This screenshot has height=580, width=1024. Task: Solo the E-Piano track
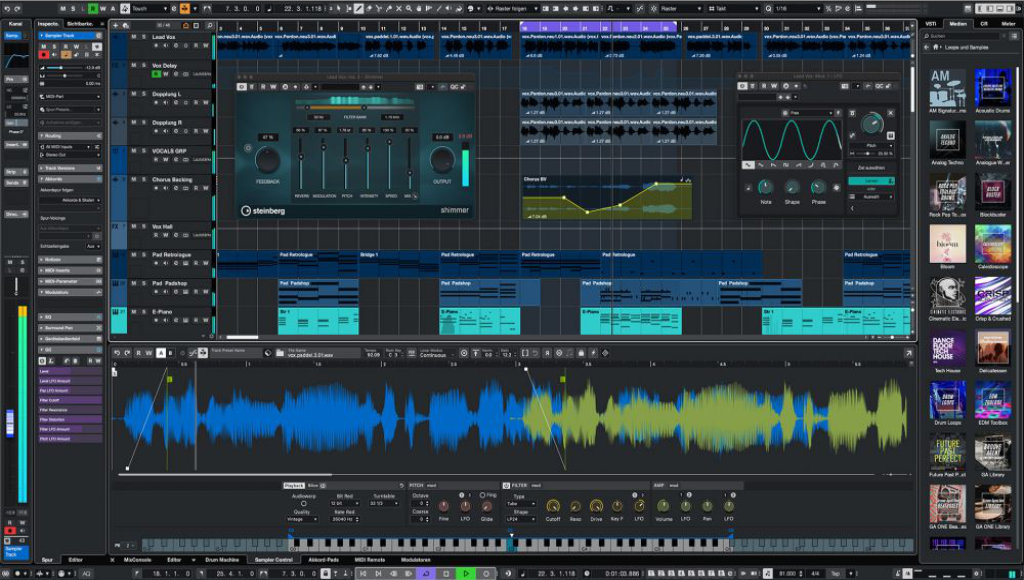coord(144,312)
